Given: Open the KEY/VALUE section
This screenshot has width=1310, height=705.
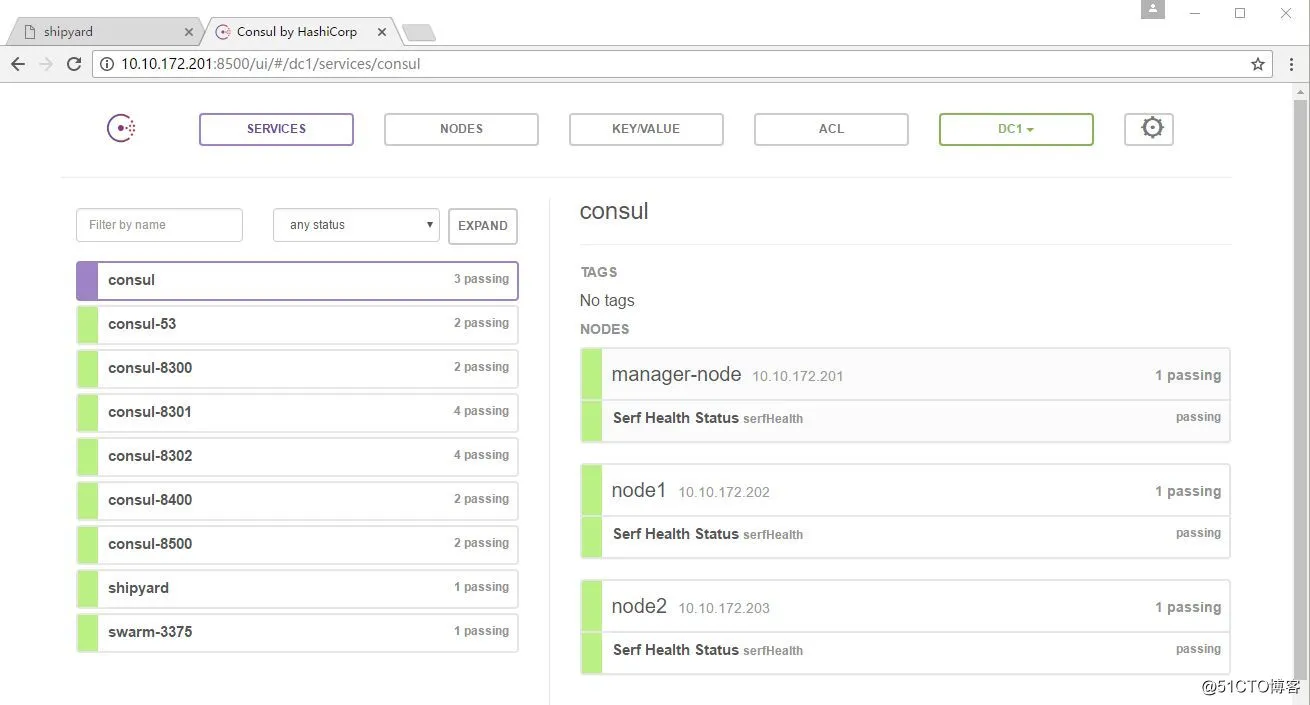Looking at the screenshot, I should (x=646, y=129).
